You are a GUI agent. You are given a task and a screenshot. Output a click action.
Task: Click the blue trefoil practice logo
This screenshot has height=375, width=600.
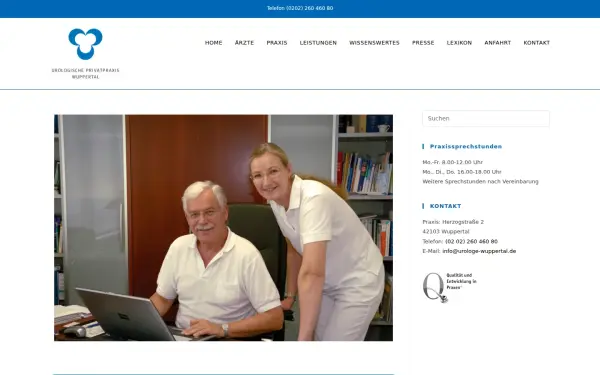pos(85,44)
